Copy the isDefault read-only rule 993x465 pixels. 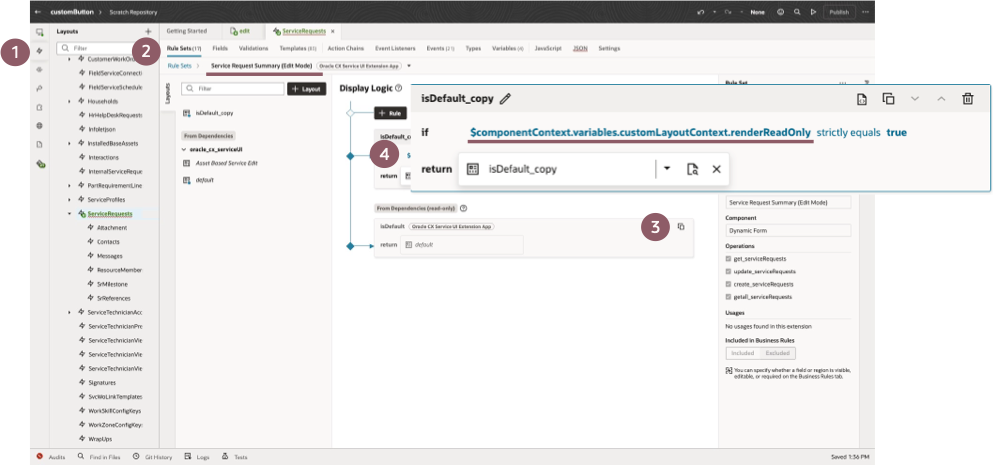(x=681, y=226)
